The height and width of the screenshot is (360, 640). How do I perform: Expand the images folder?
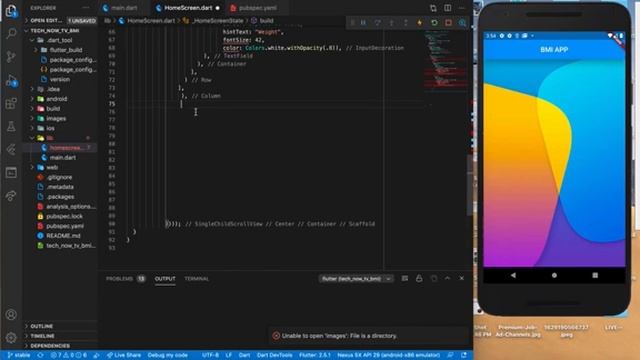click(60, 118)
